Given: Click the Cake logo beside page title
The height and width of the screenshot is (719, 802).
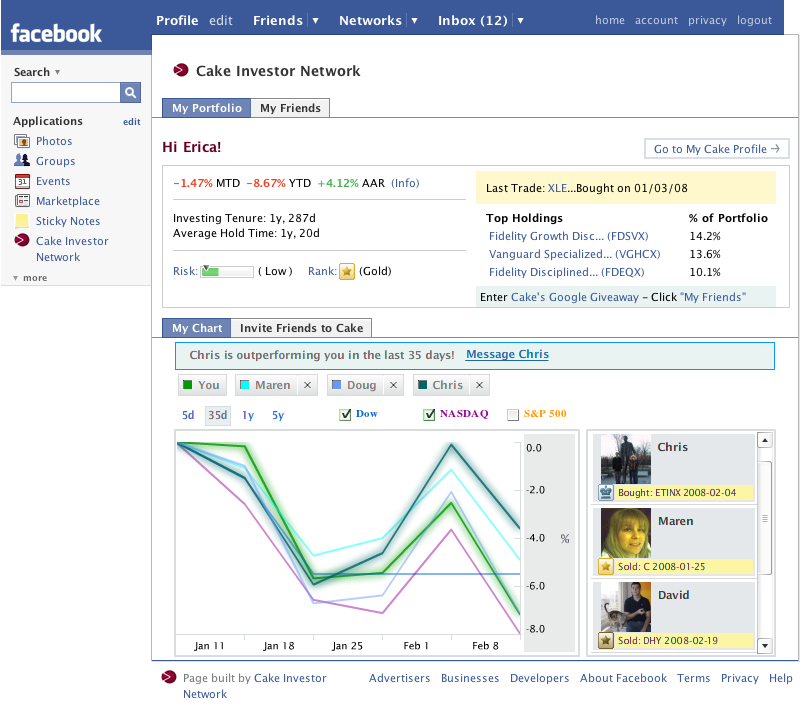Looking at the screenshot, I should coord(181,70).
